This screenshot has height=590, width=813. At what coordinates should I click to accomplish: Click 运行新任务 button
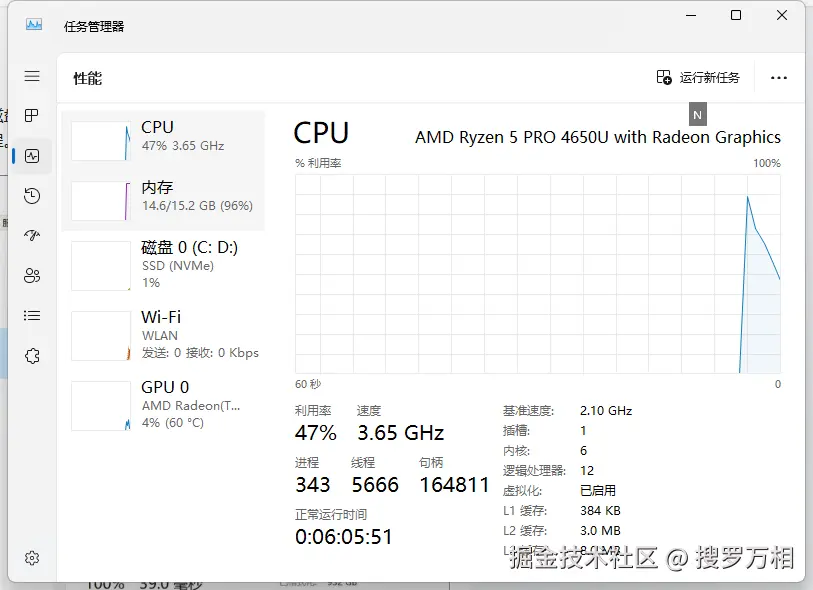(698, 77)
